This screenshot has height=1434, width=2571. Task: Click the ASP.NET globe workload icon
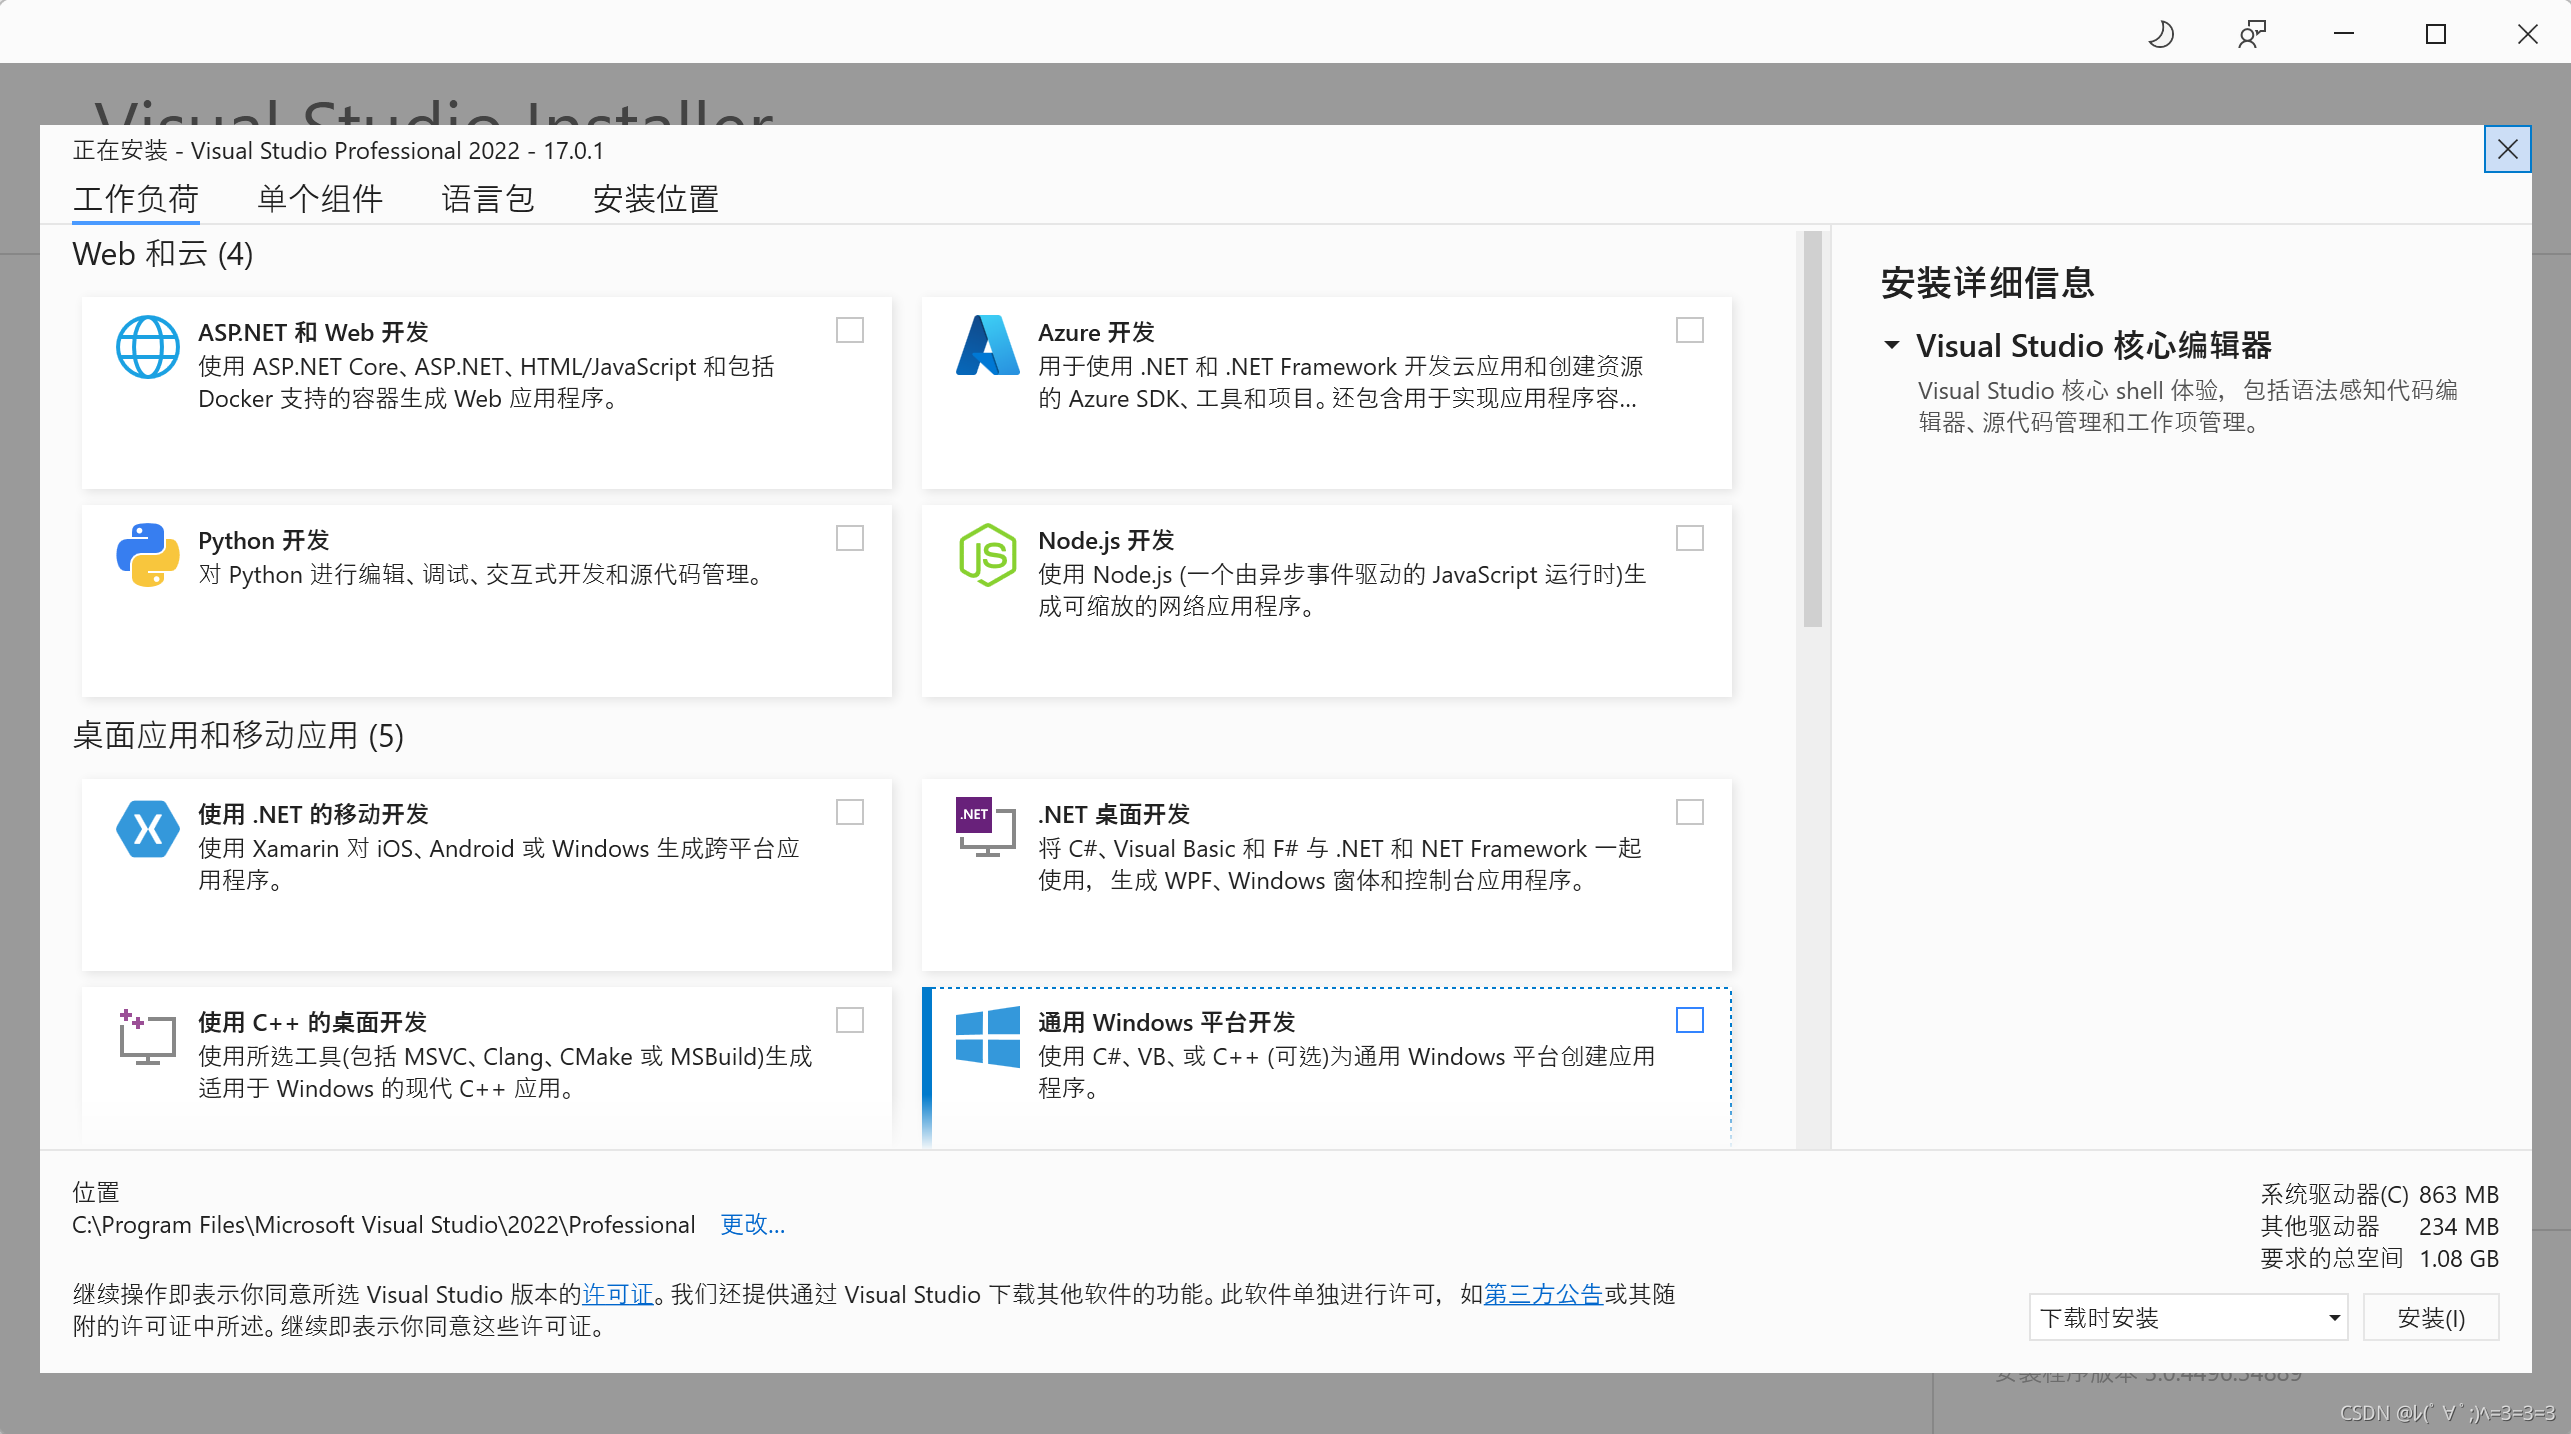click(x=147, y=347)
